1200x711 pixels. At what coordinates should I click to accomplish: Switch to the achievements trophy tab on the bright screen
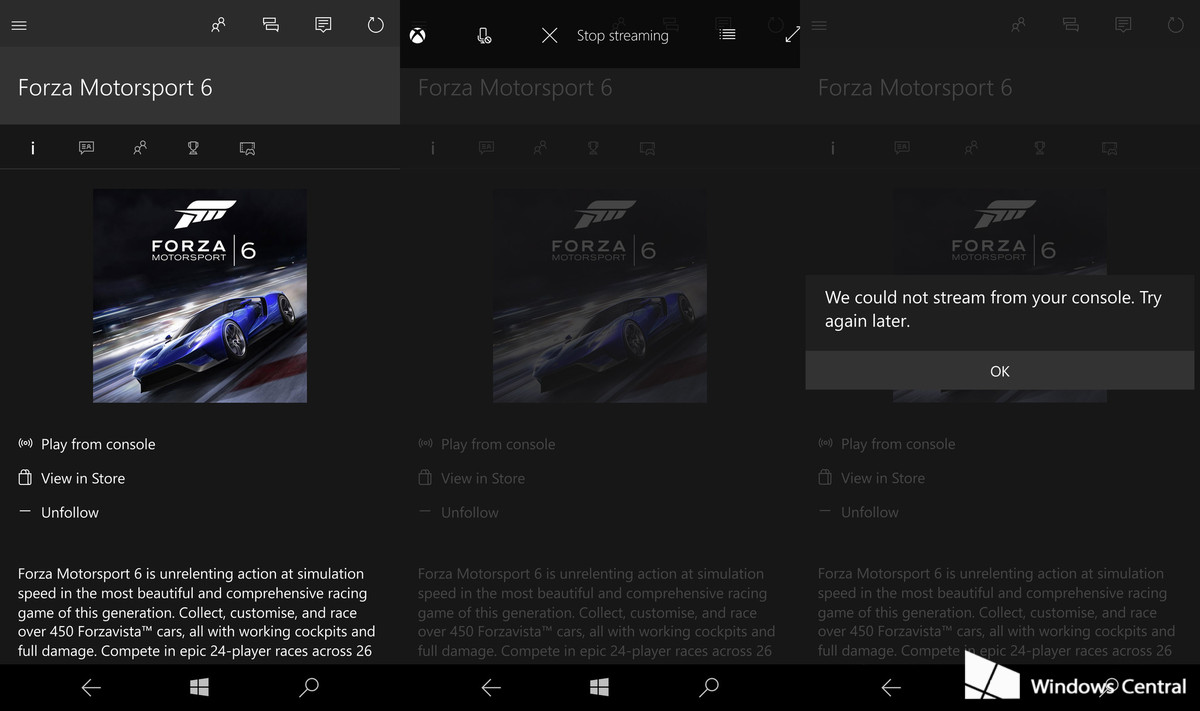[x=193, y=148]
